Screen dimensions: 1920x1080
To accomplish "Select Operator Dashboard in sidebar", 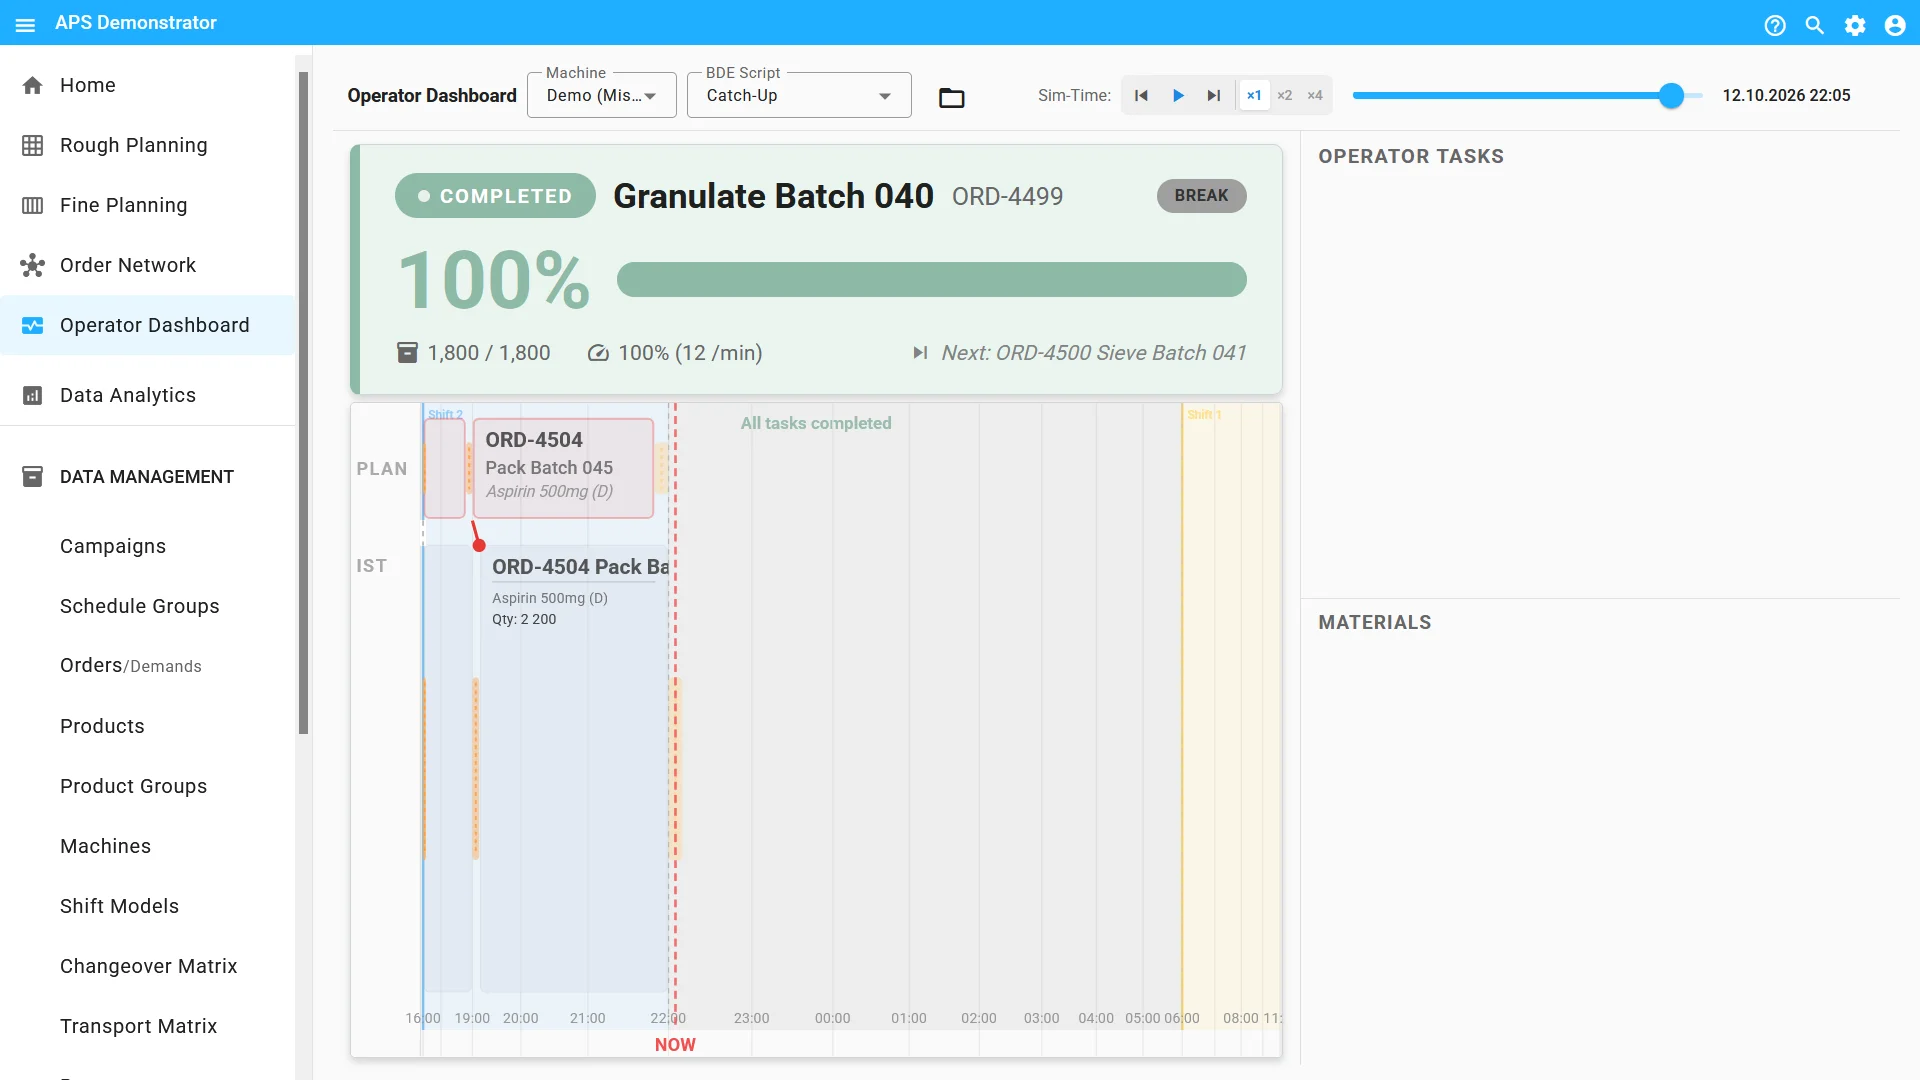I will [148, 325].
